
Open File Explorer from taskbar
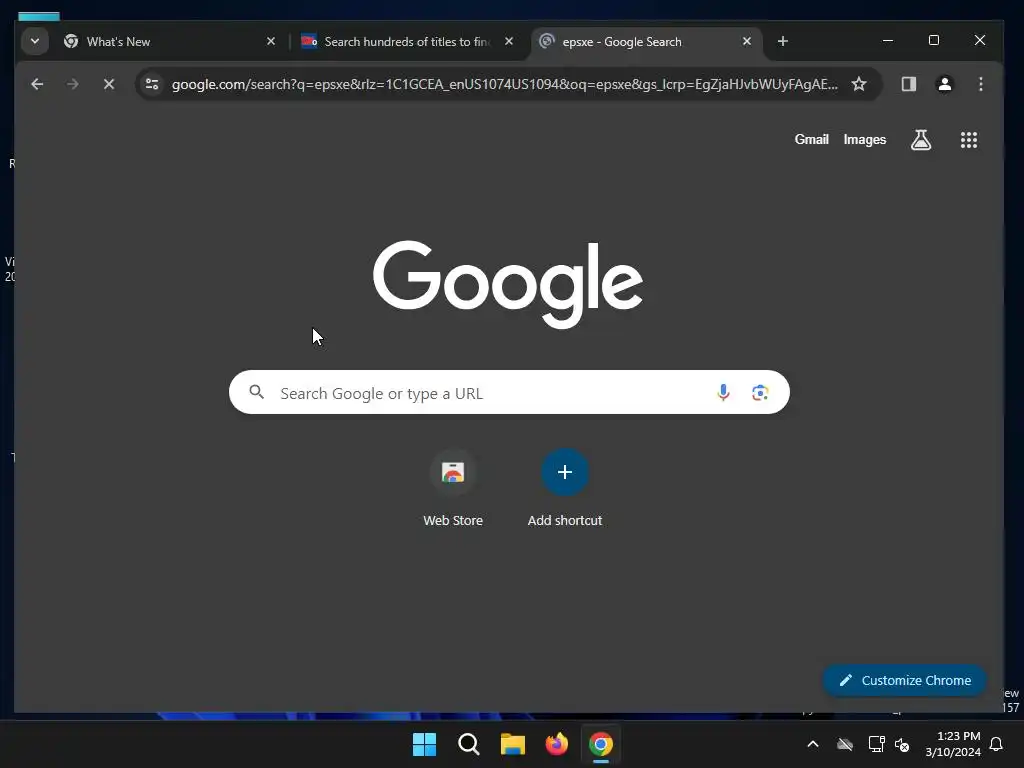tap(513, 744)
